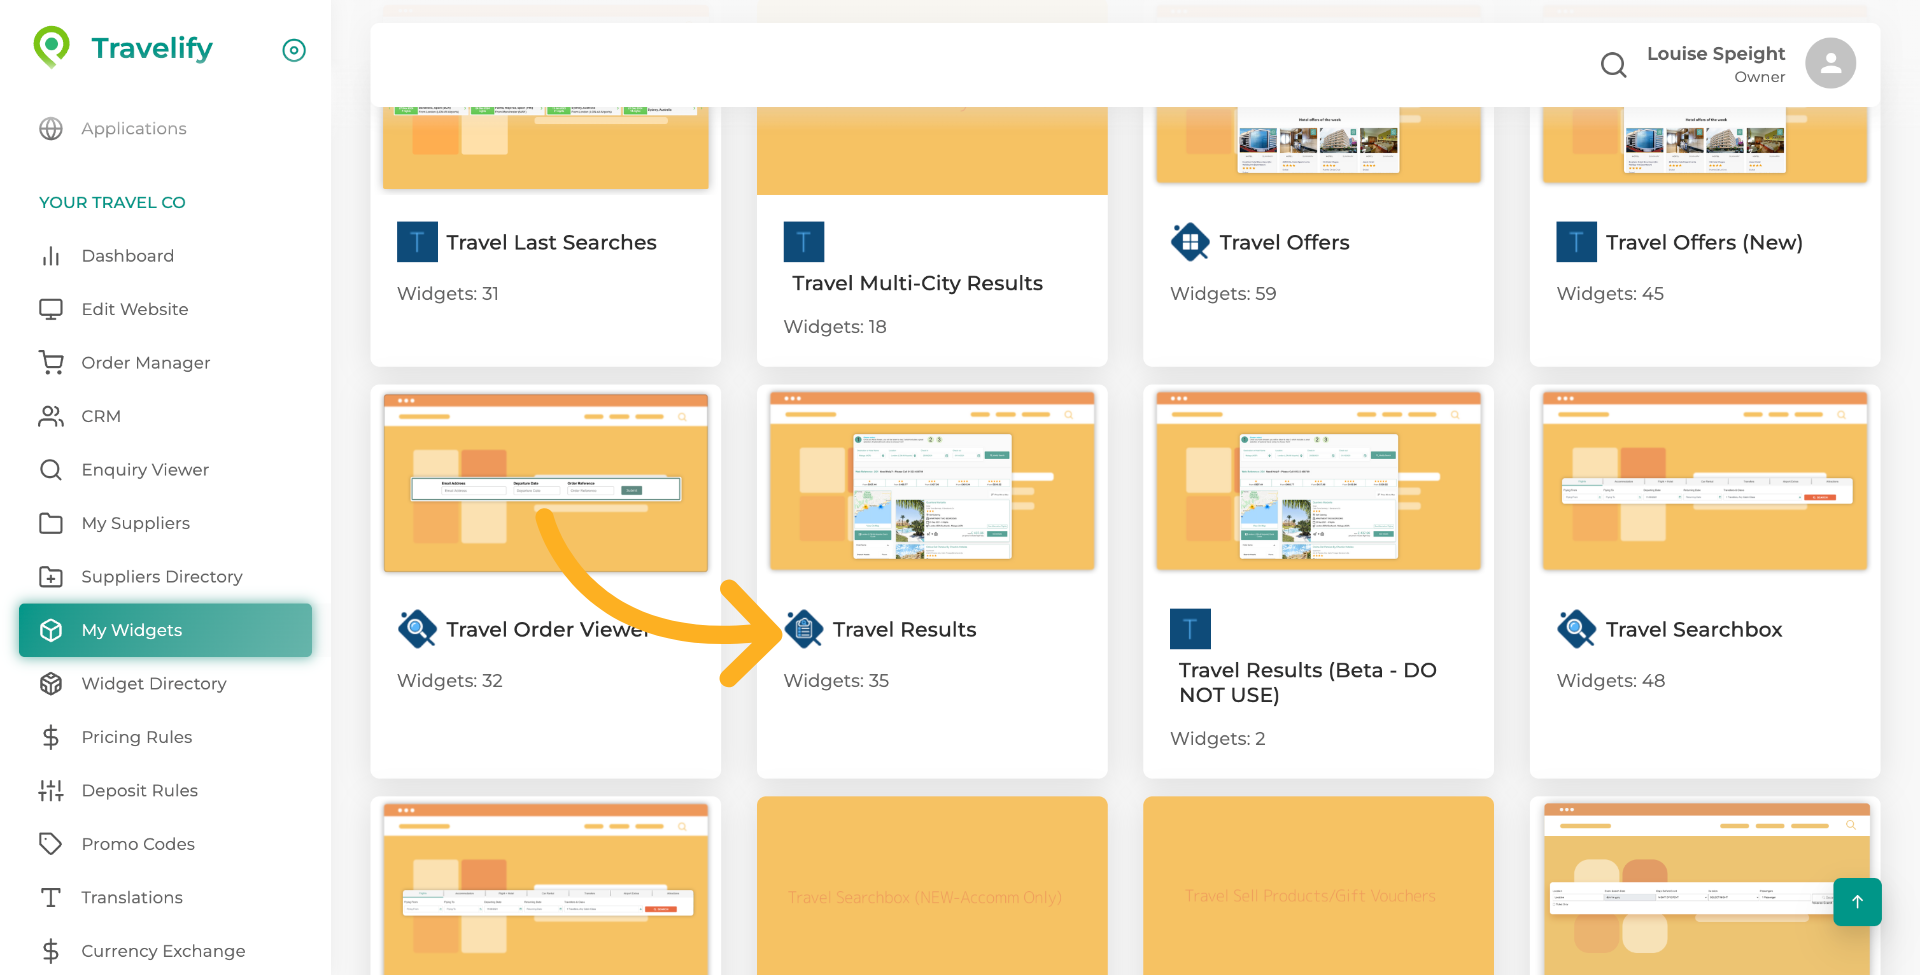Click the Applications globe icon
Image resolution: width=1920 pixels, height=975 pixels.
tap(51, 129)
